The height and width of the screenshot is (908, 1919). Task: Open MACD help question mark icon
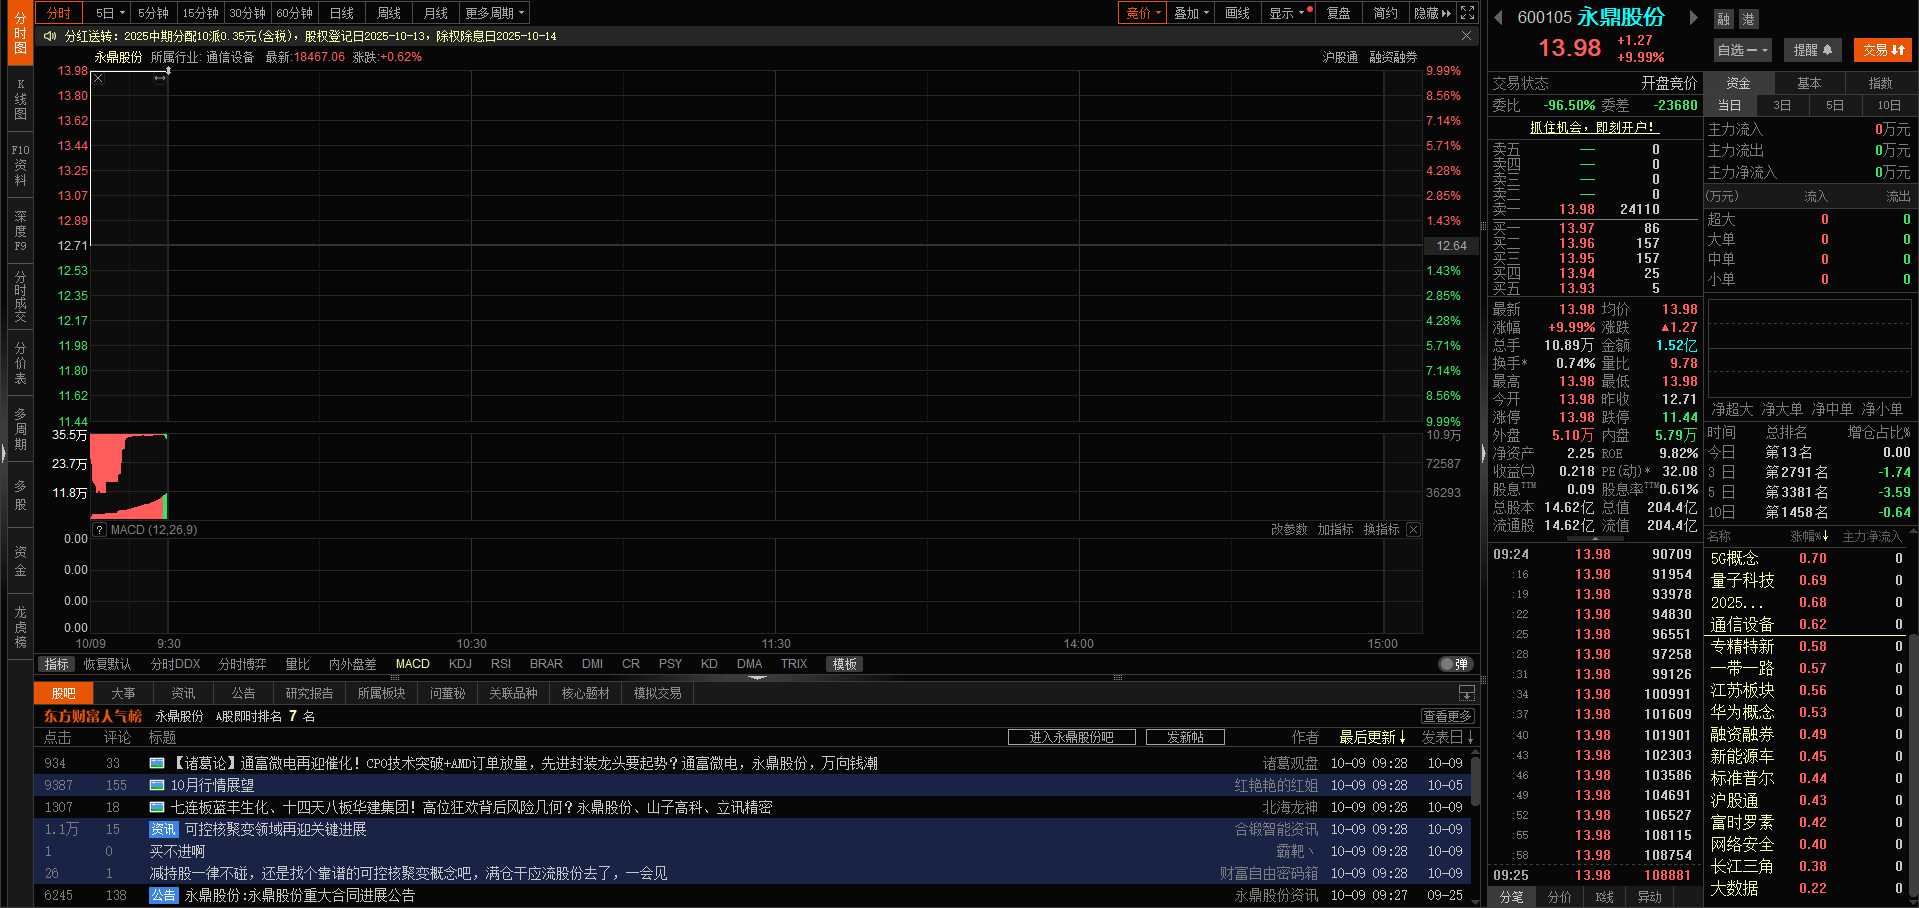[100, 530]
